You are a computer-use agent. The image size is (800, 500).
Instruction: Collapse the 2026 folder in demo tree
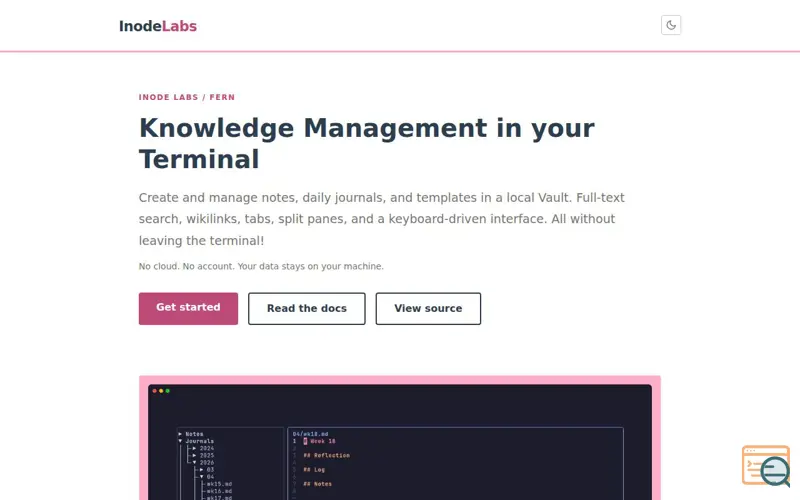click(x=194, y=462)
